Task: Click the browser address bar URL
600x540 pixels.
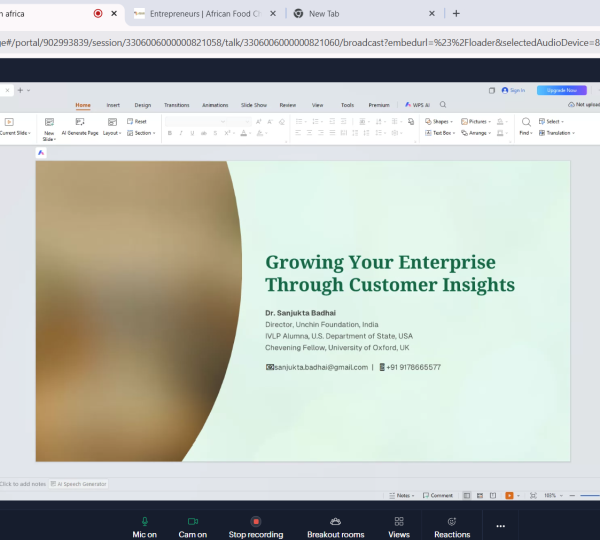Action: [300, 42]
